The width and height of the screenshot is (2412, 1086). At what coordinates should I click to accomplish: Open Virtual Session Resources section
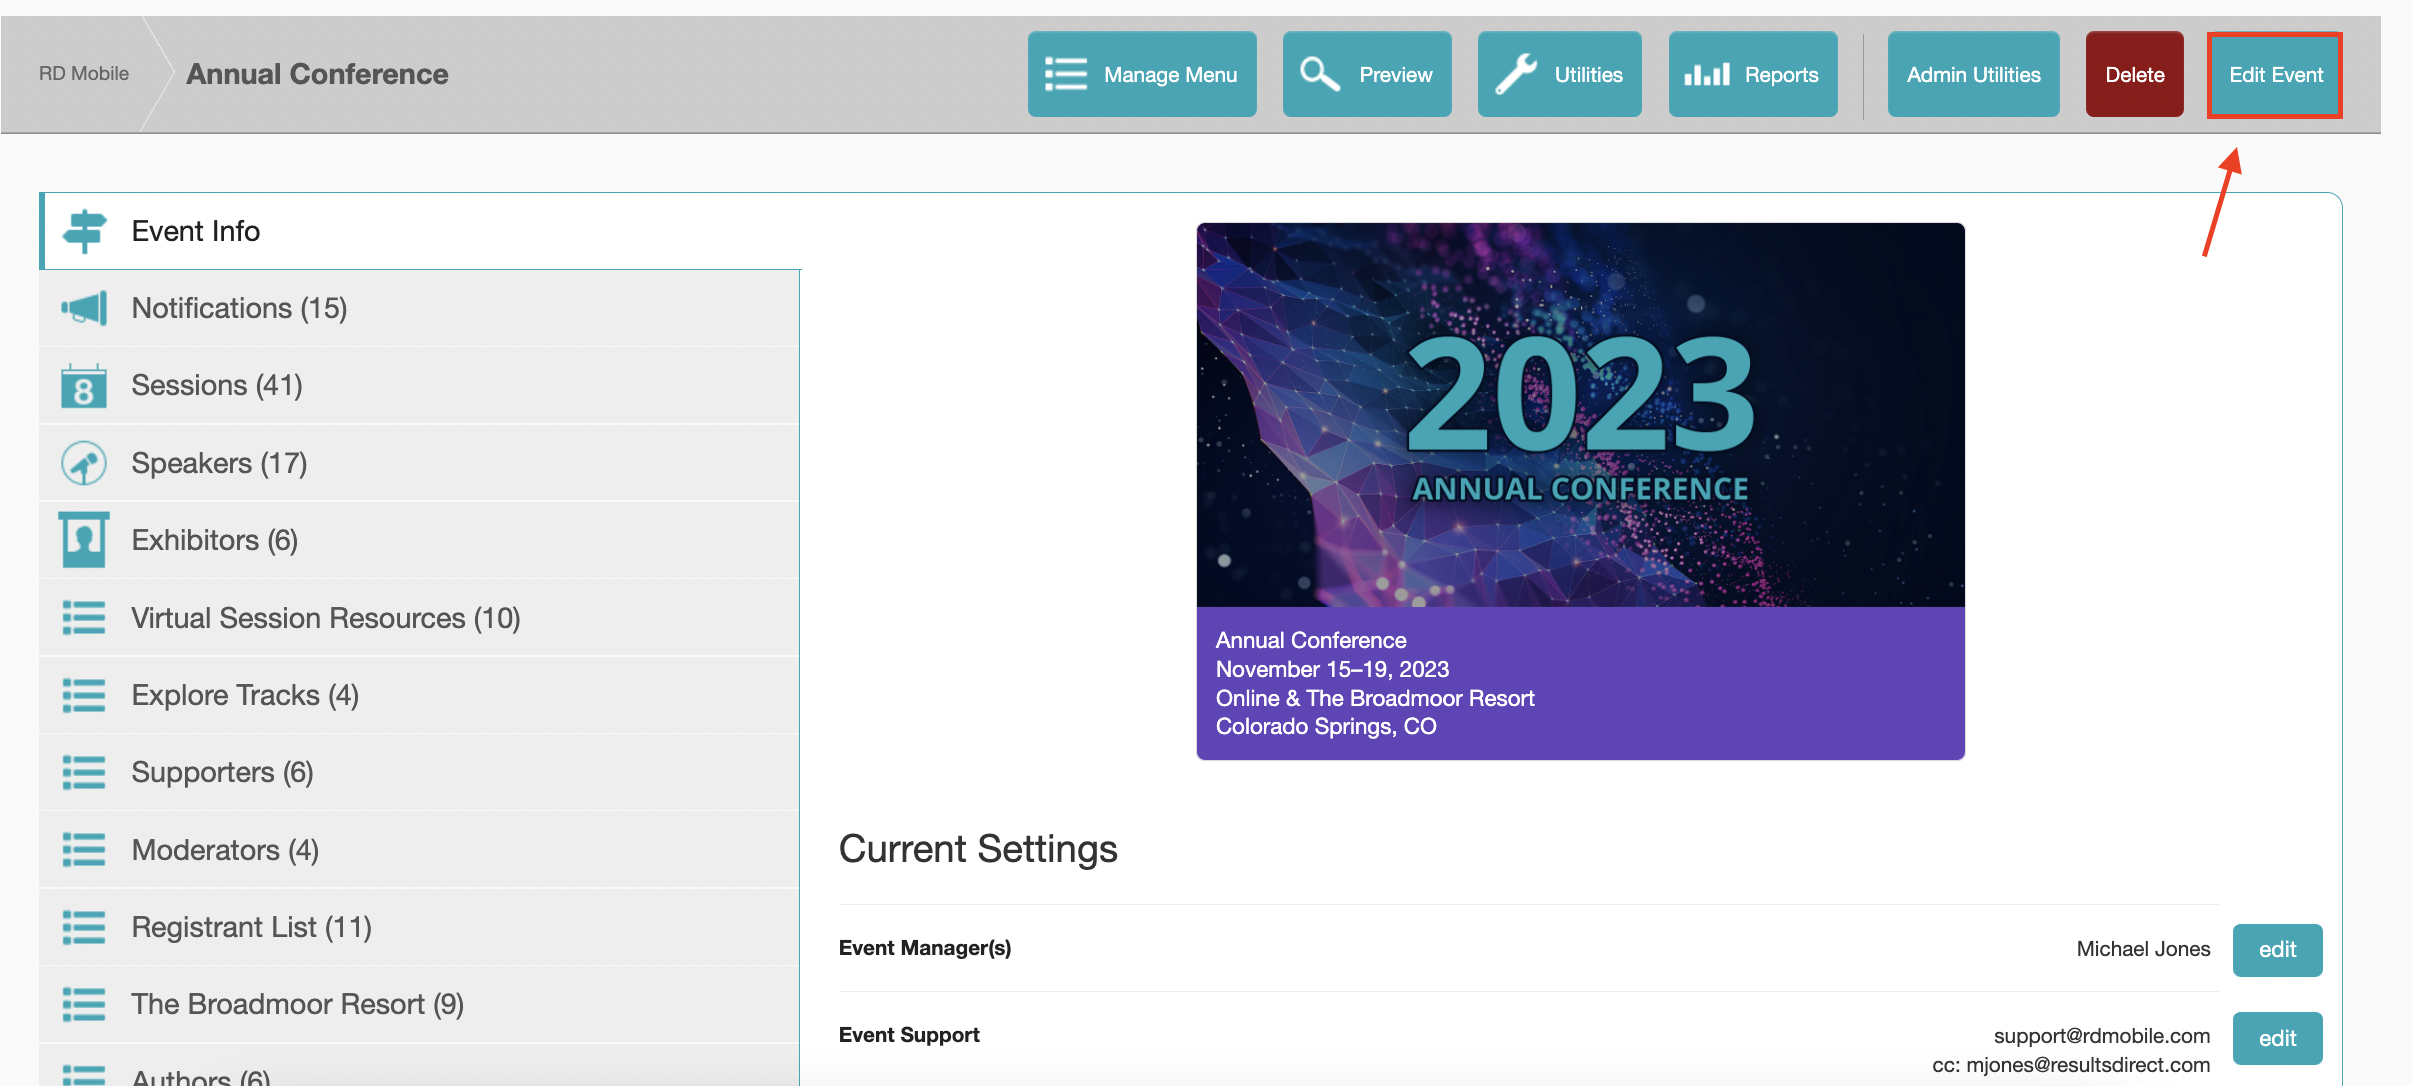pos(325,618)
